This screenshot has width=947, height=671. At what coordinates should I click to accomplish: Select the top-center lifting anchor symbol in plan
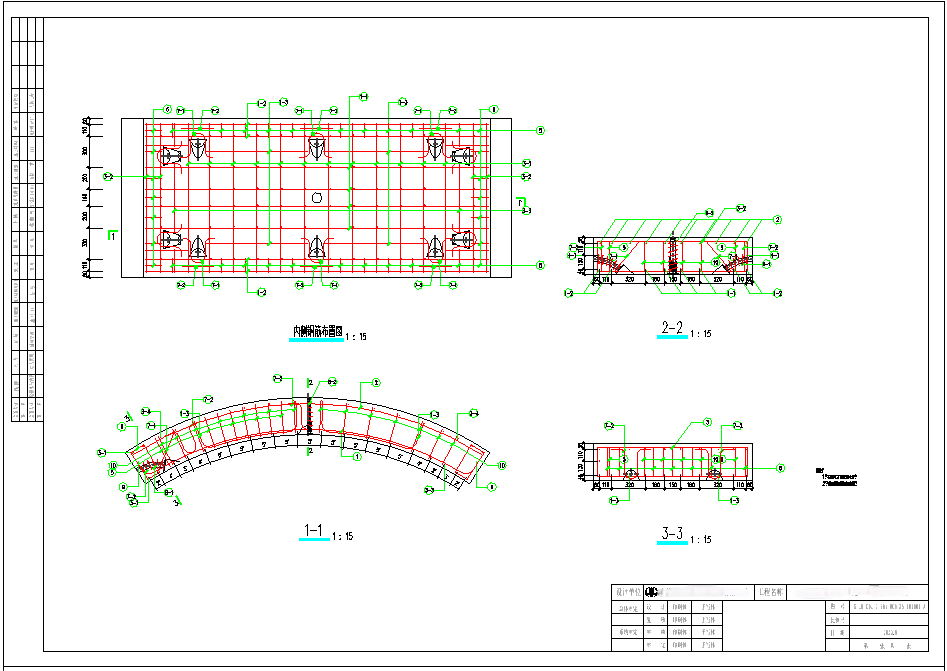tap(317, 149)
